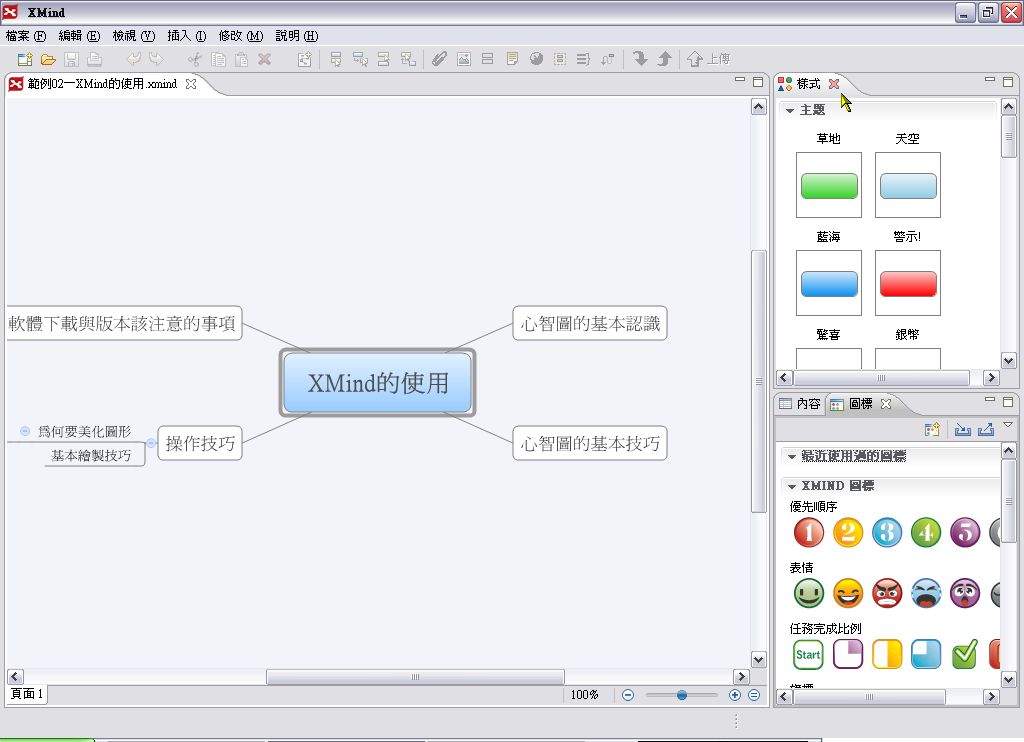
Task: Click the save disk icon
Action: coord(71,59)
